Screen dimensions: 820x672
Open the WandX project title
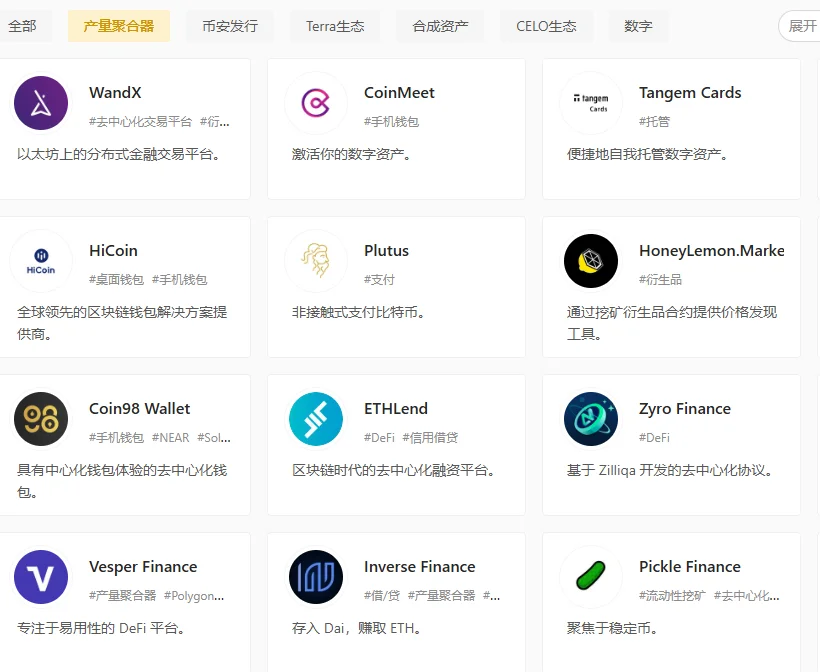point(115,93)
